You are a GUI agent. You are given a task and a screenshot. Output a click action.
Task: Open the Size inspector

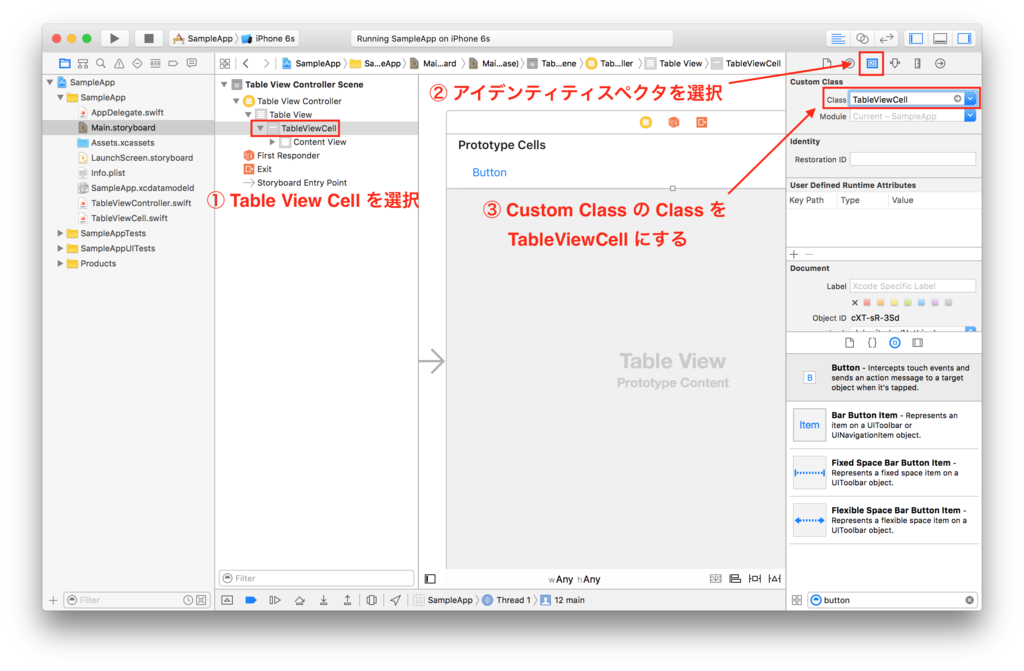click(918, 63)
